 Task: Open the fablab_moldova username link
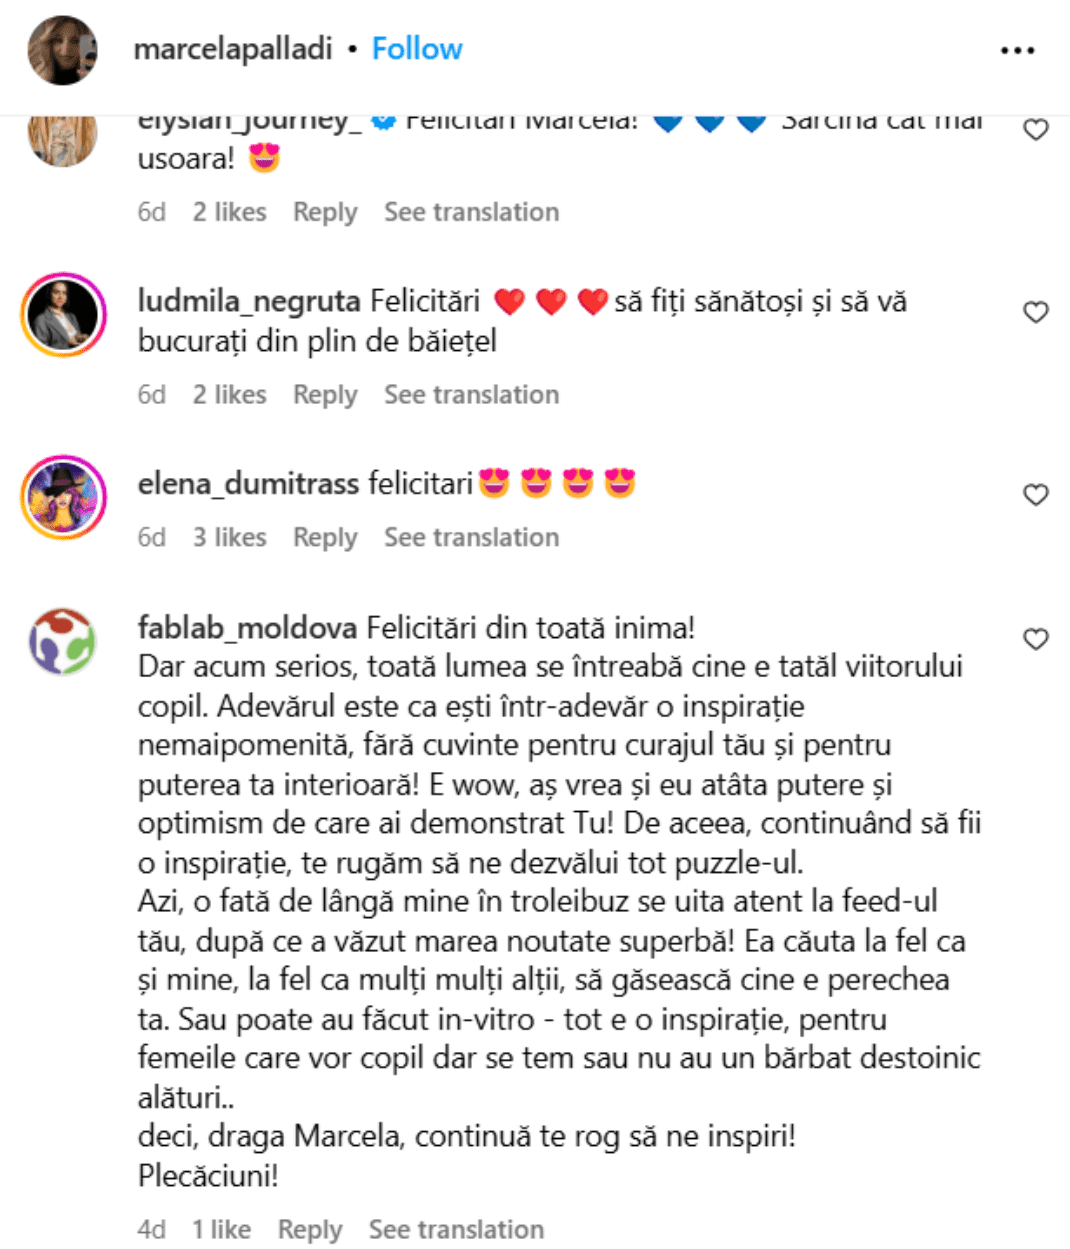pyautogui.click(x=248, y=628)
